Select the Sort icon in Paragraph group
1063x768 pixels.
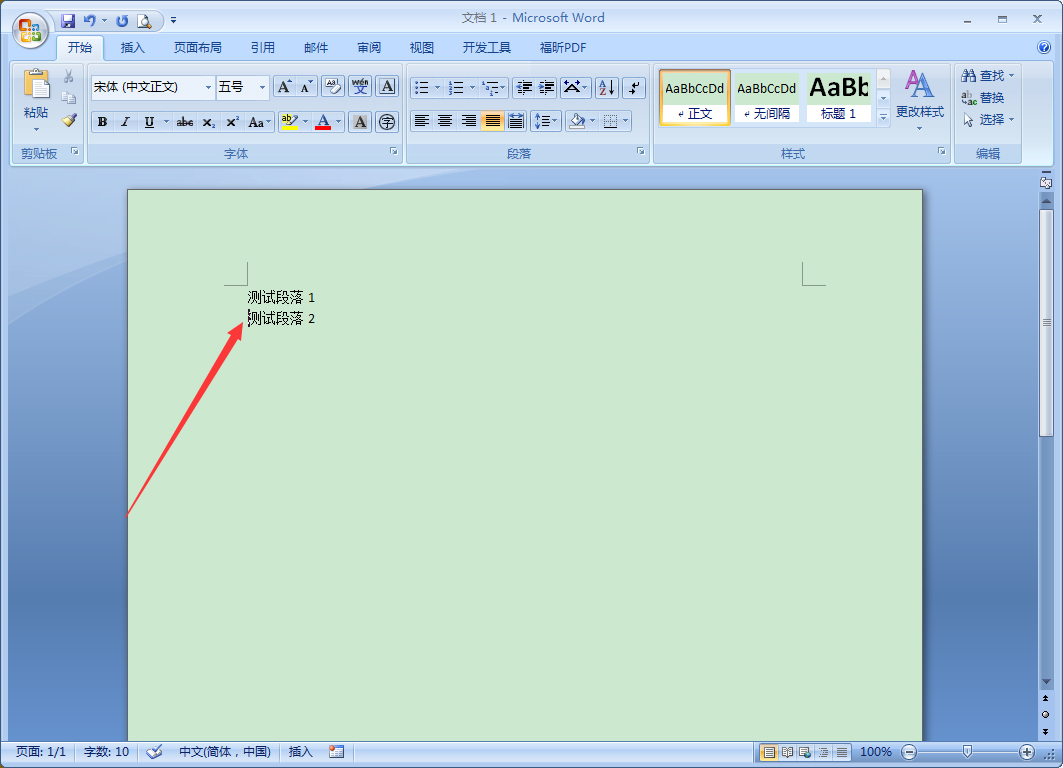pyautogui.click(x=606, y=87)
